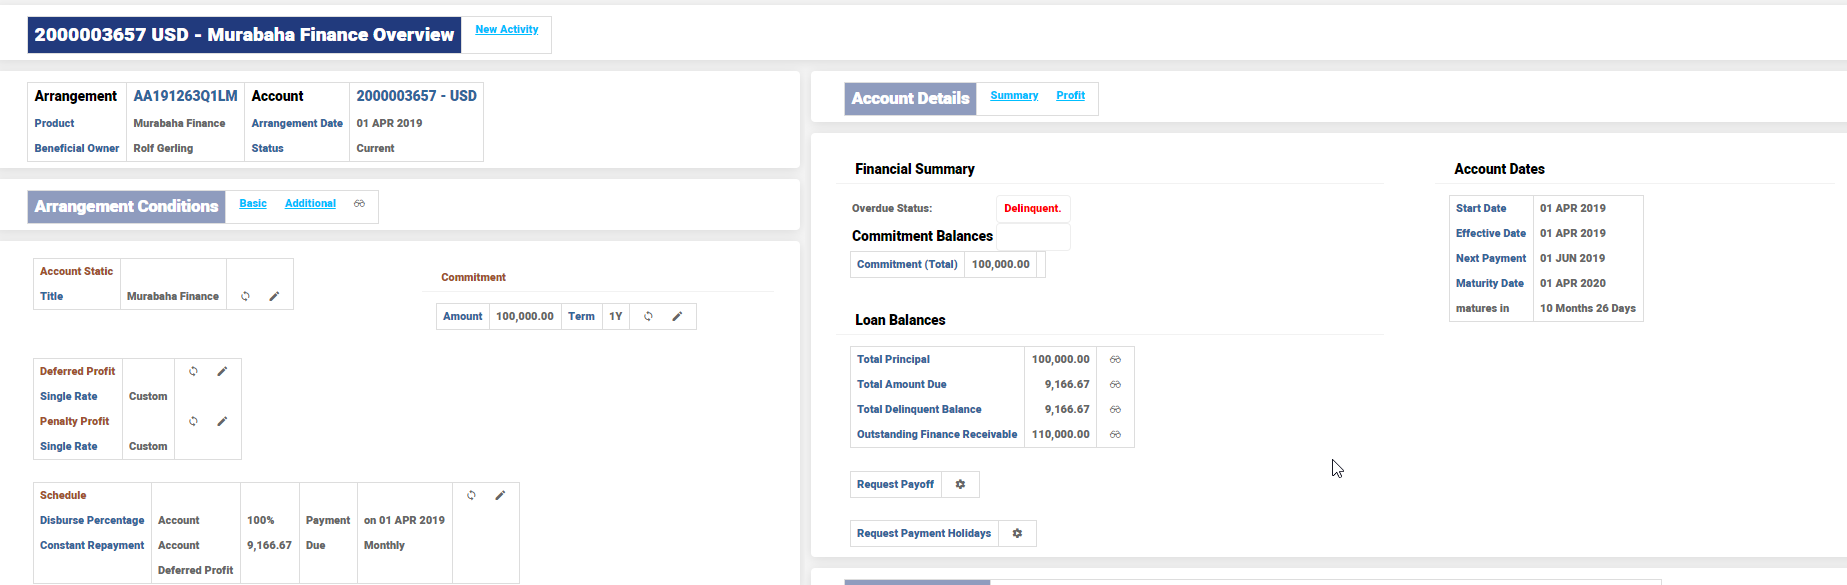Screen dimensions: 1847x585
Task: Click gear icon beside Request Payment Holidays
Action: [x=1017, y=534]
